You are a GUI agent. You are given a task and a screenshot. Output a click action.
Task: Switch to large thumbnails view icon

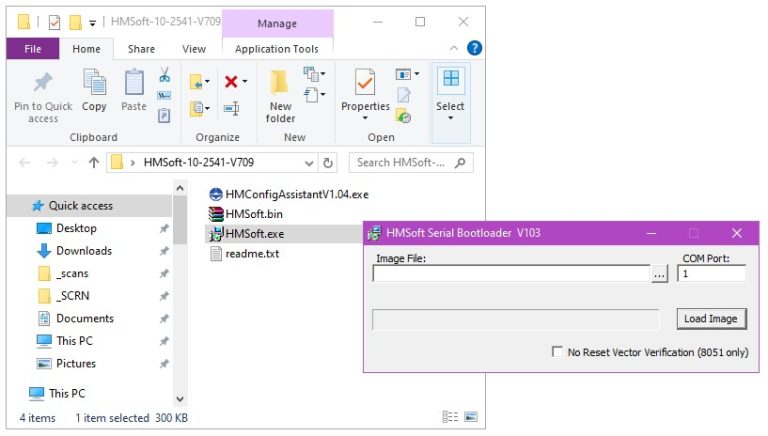[470, 417]
